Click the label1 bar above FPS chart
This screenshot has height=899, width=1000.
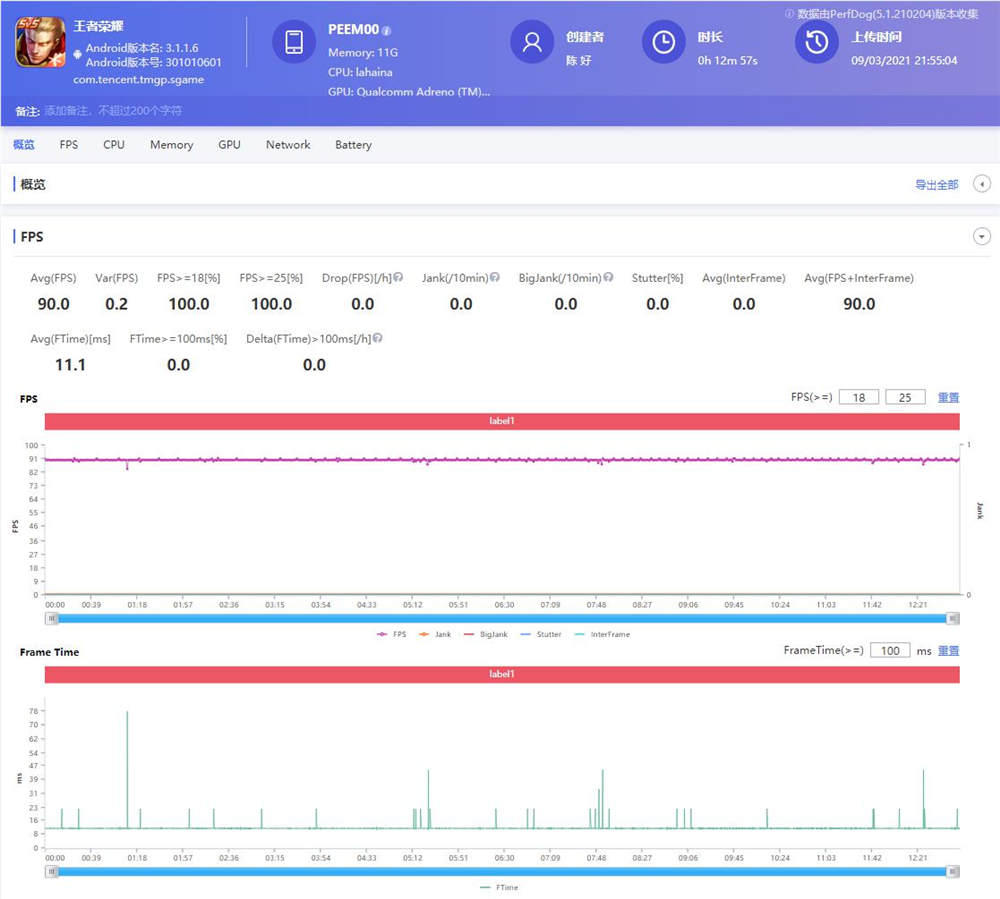coord(502,421)
